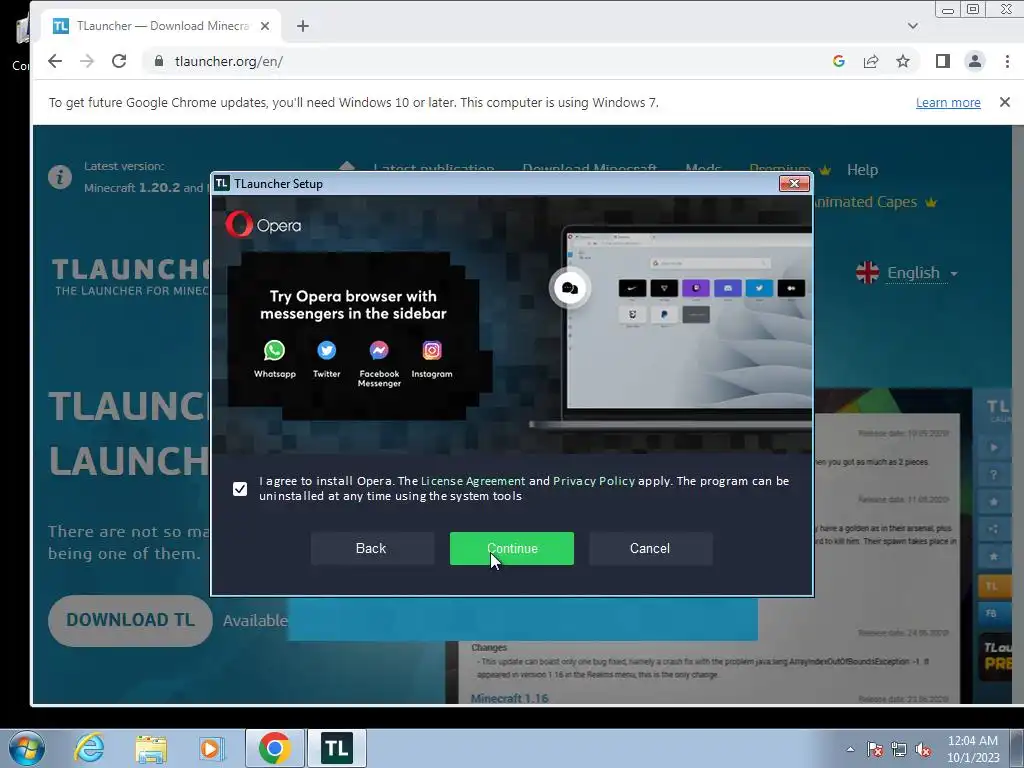Open the Animated Capes menu item
This screenshot has width=1024, height=768.
pyautogui.click(x=874, y=202)
